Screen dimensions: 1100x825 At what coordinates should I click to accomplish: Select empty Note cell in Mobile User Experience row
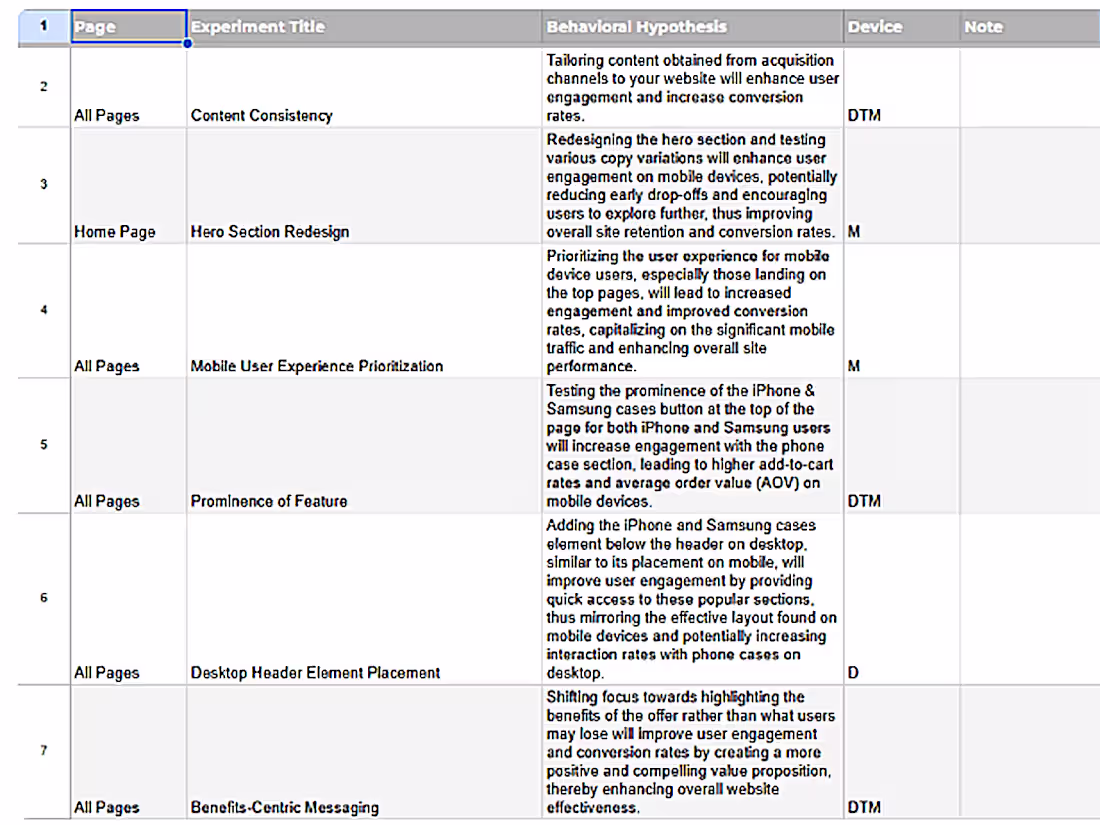click(1030, 311)
